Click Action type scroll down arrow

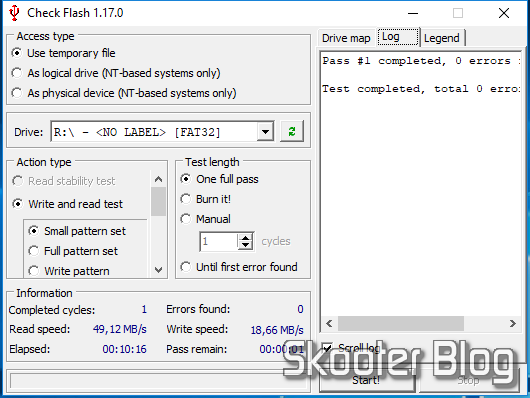click(x=158, y=270)
